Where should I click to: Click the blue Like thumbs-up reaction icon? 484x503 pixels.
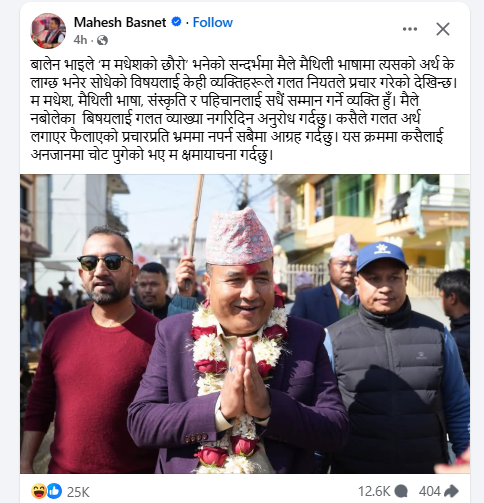pos(54,491)
